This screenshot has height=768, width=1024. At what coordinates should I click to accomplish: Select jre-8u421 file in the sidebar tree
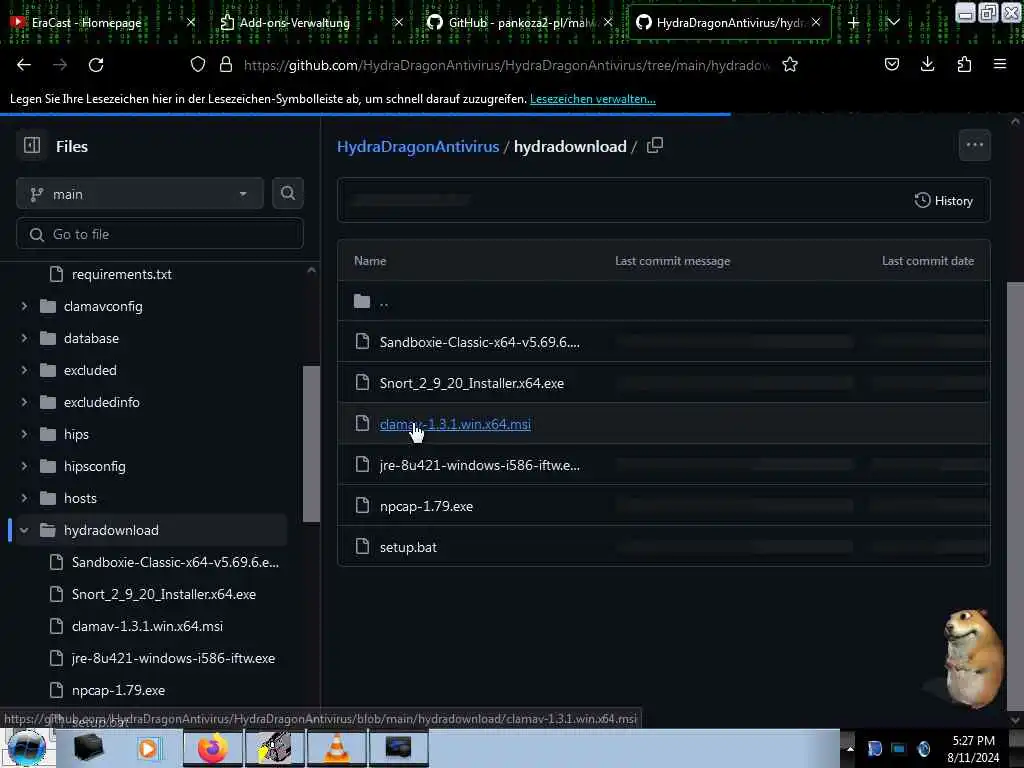coord(173,658)
